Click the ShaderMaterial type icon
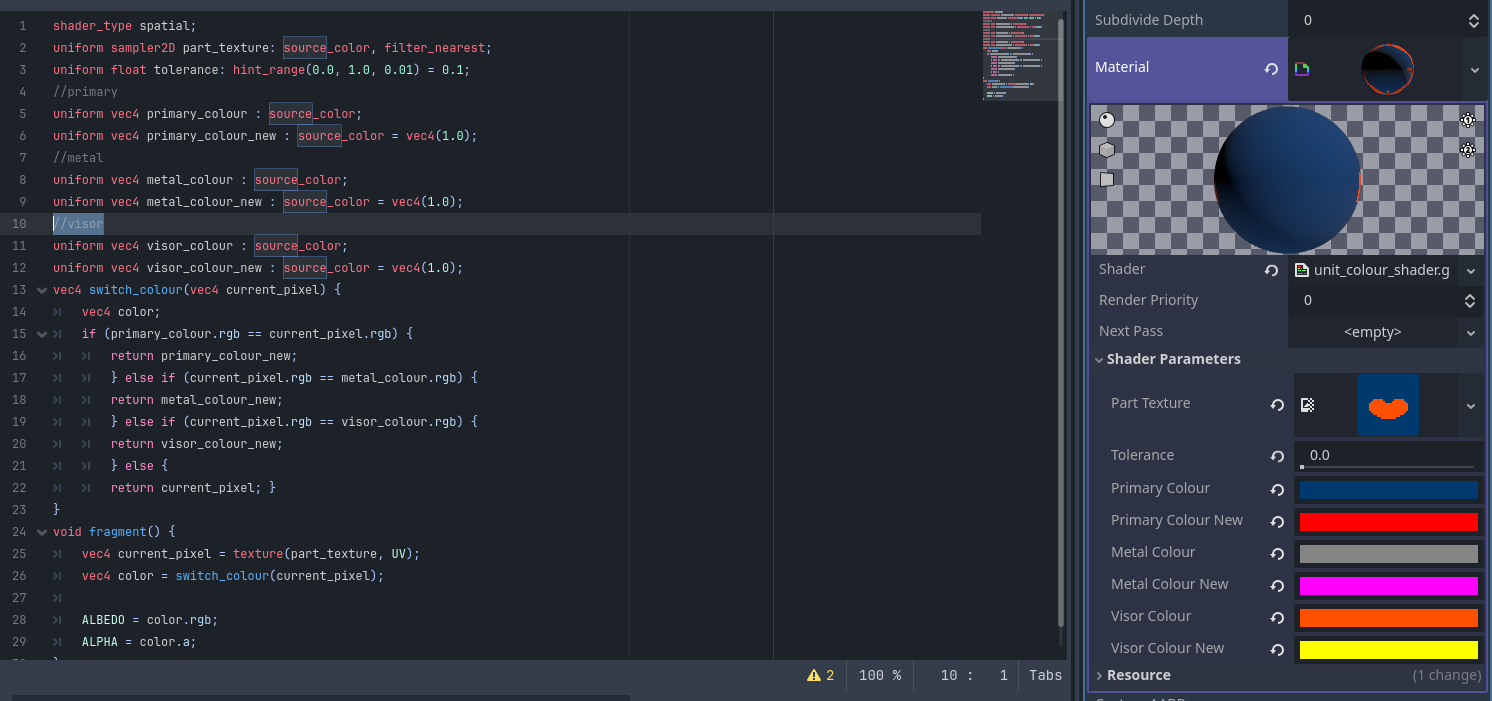Image resolution: width=1492 pixels, height=701 pixels. 1301,69
